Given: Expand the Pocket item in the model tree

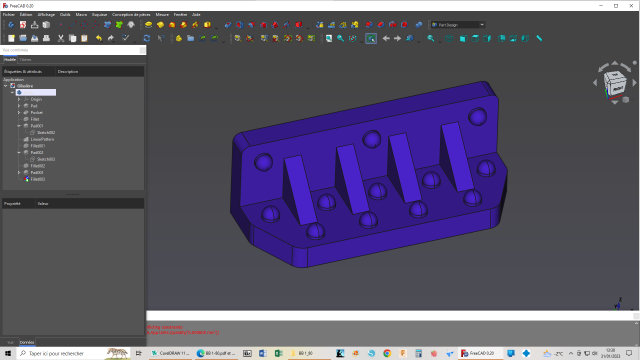Looking at the screenshot, I should (19, 113).
